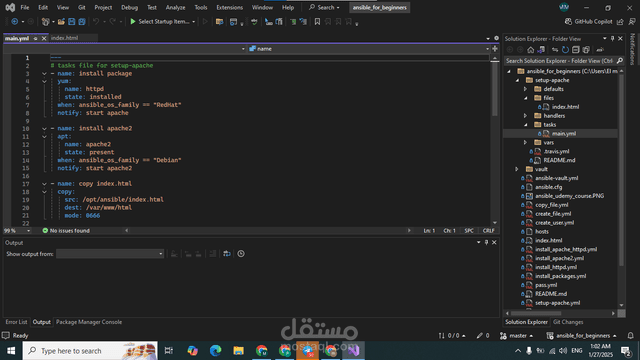Click the Windows taskbar search box
This screenshot has height=360, width=640.
90,351
